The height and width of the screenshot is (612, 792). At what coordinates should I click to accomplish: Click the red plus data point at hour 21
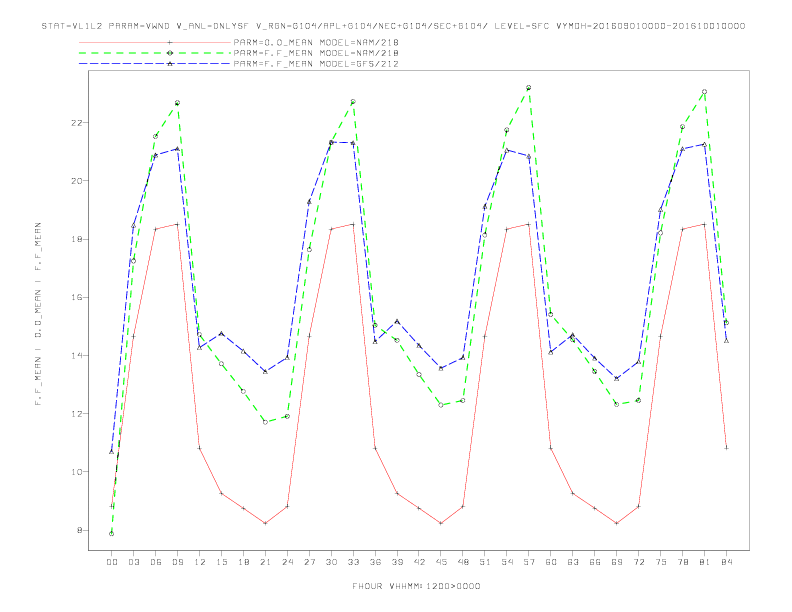(265, 523)
